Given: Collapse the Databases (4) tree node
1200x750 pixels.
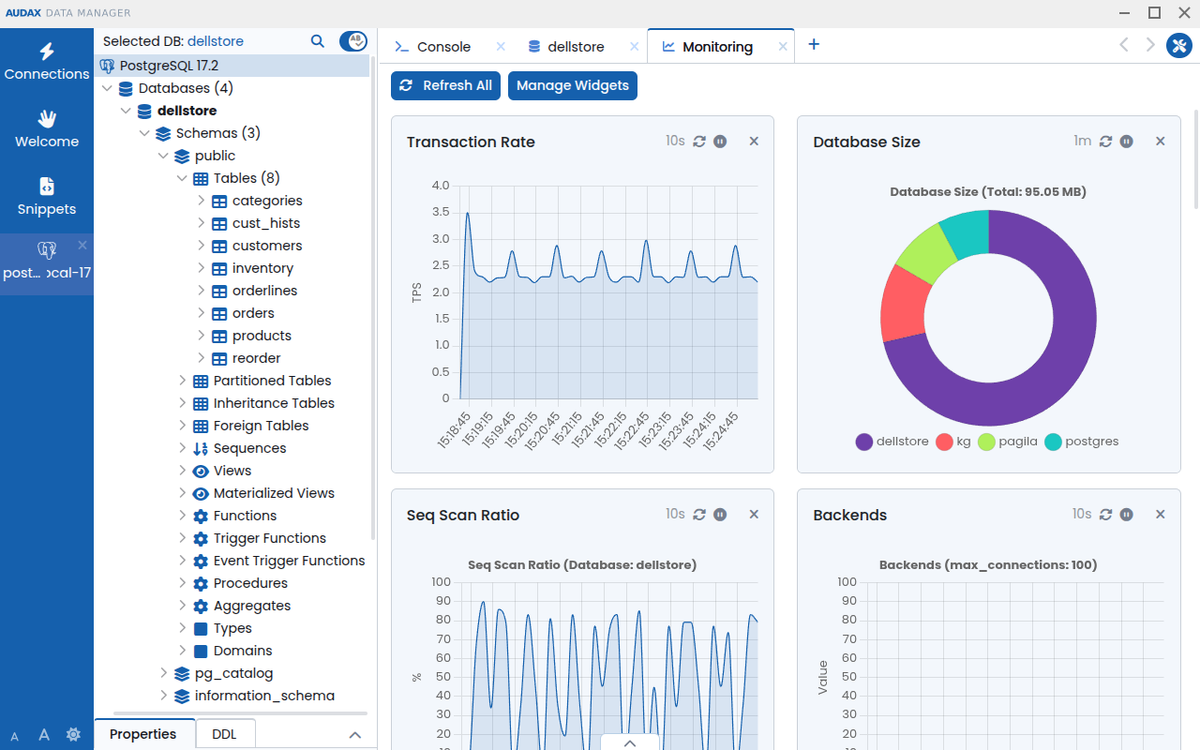Looking at the screenshot, I should tap(107, 88).
